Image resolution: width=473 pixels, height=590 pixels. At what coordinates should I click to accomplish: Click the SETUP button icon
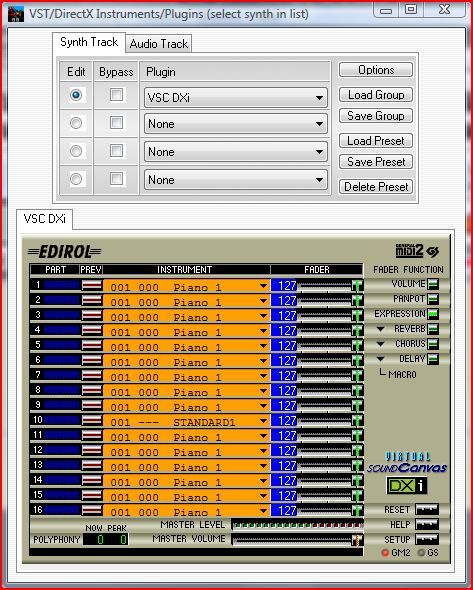click(427, 540)
